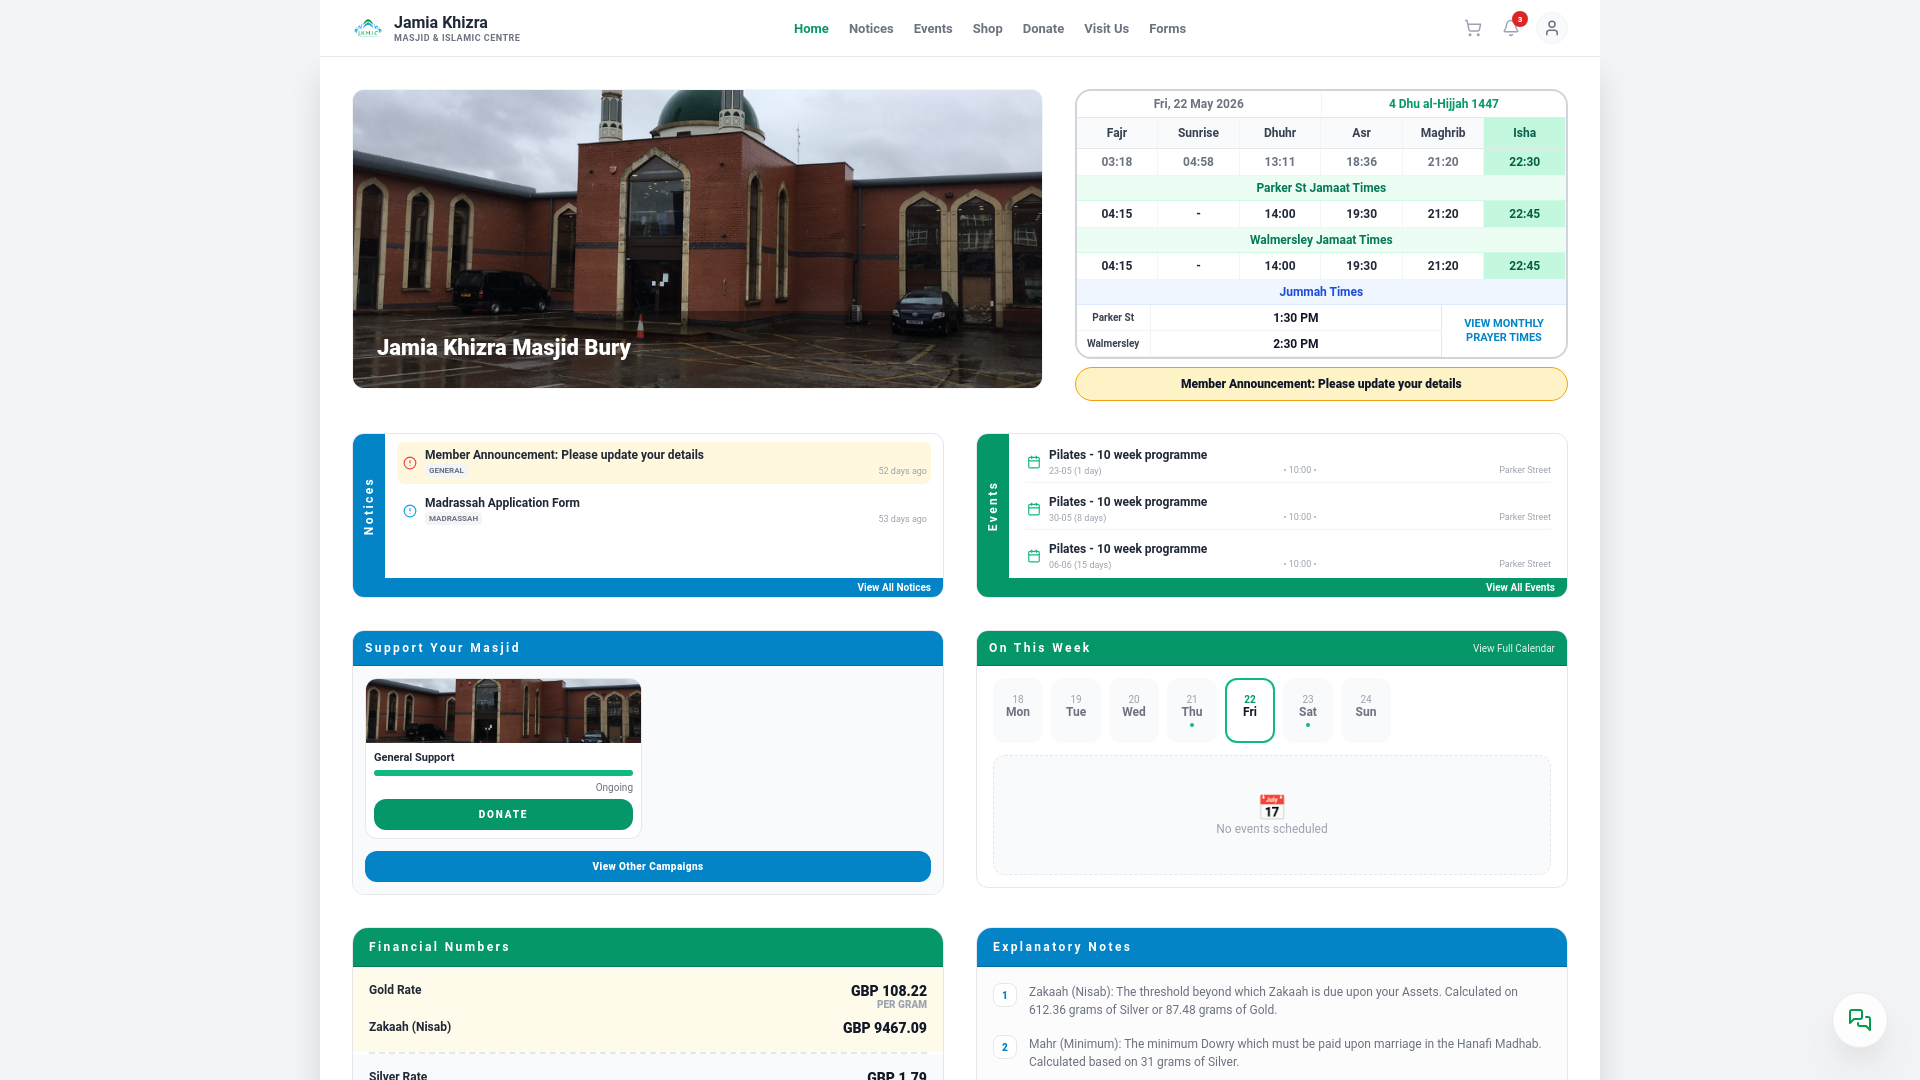This screenshot has width=1920, height=1080.
Task: Open the chat support bubble icon
Action: coord(1860,1020)
